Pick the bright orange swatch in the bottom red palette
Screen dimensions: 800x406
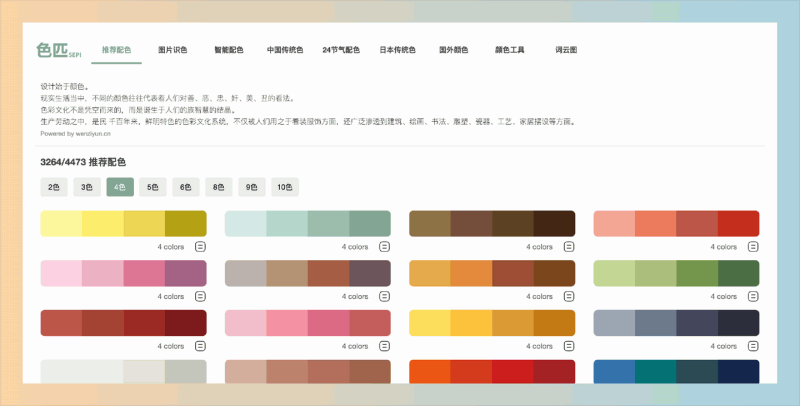[x=430, y=372]
